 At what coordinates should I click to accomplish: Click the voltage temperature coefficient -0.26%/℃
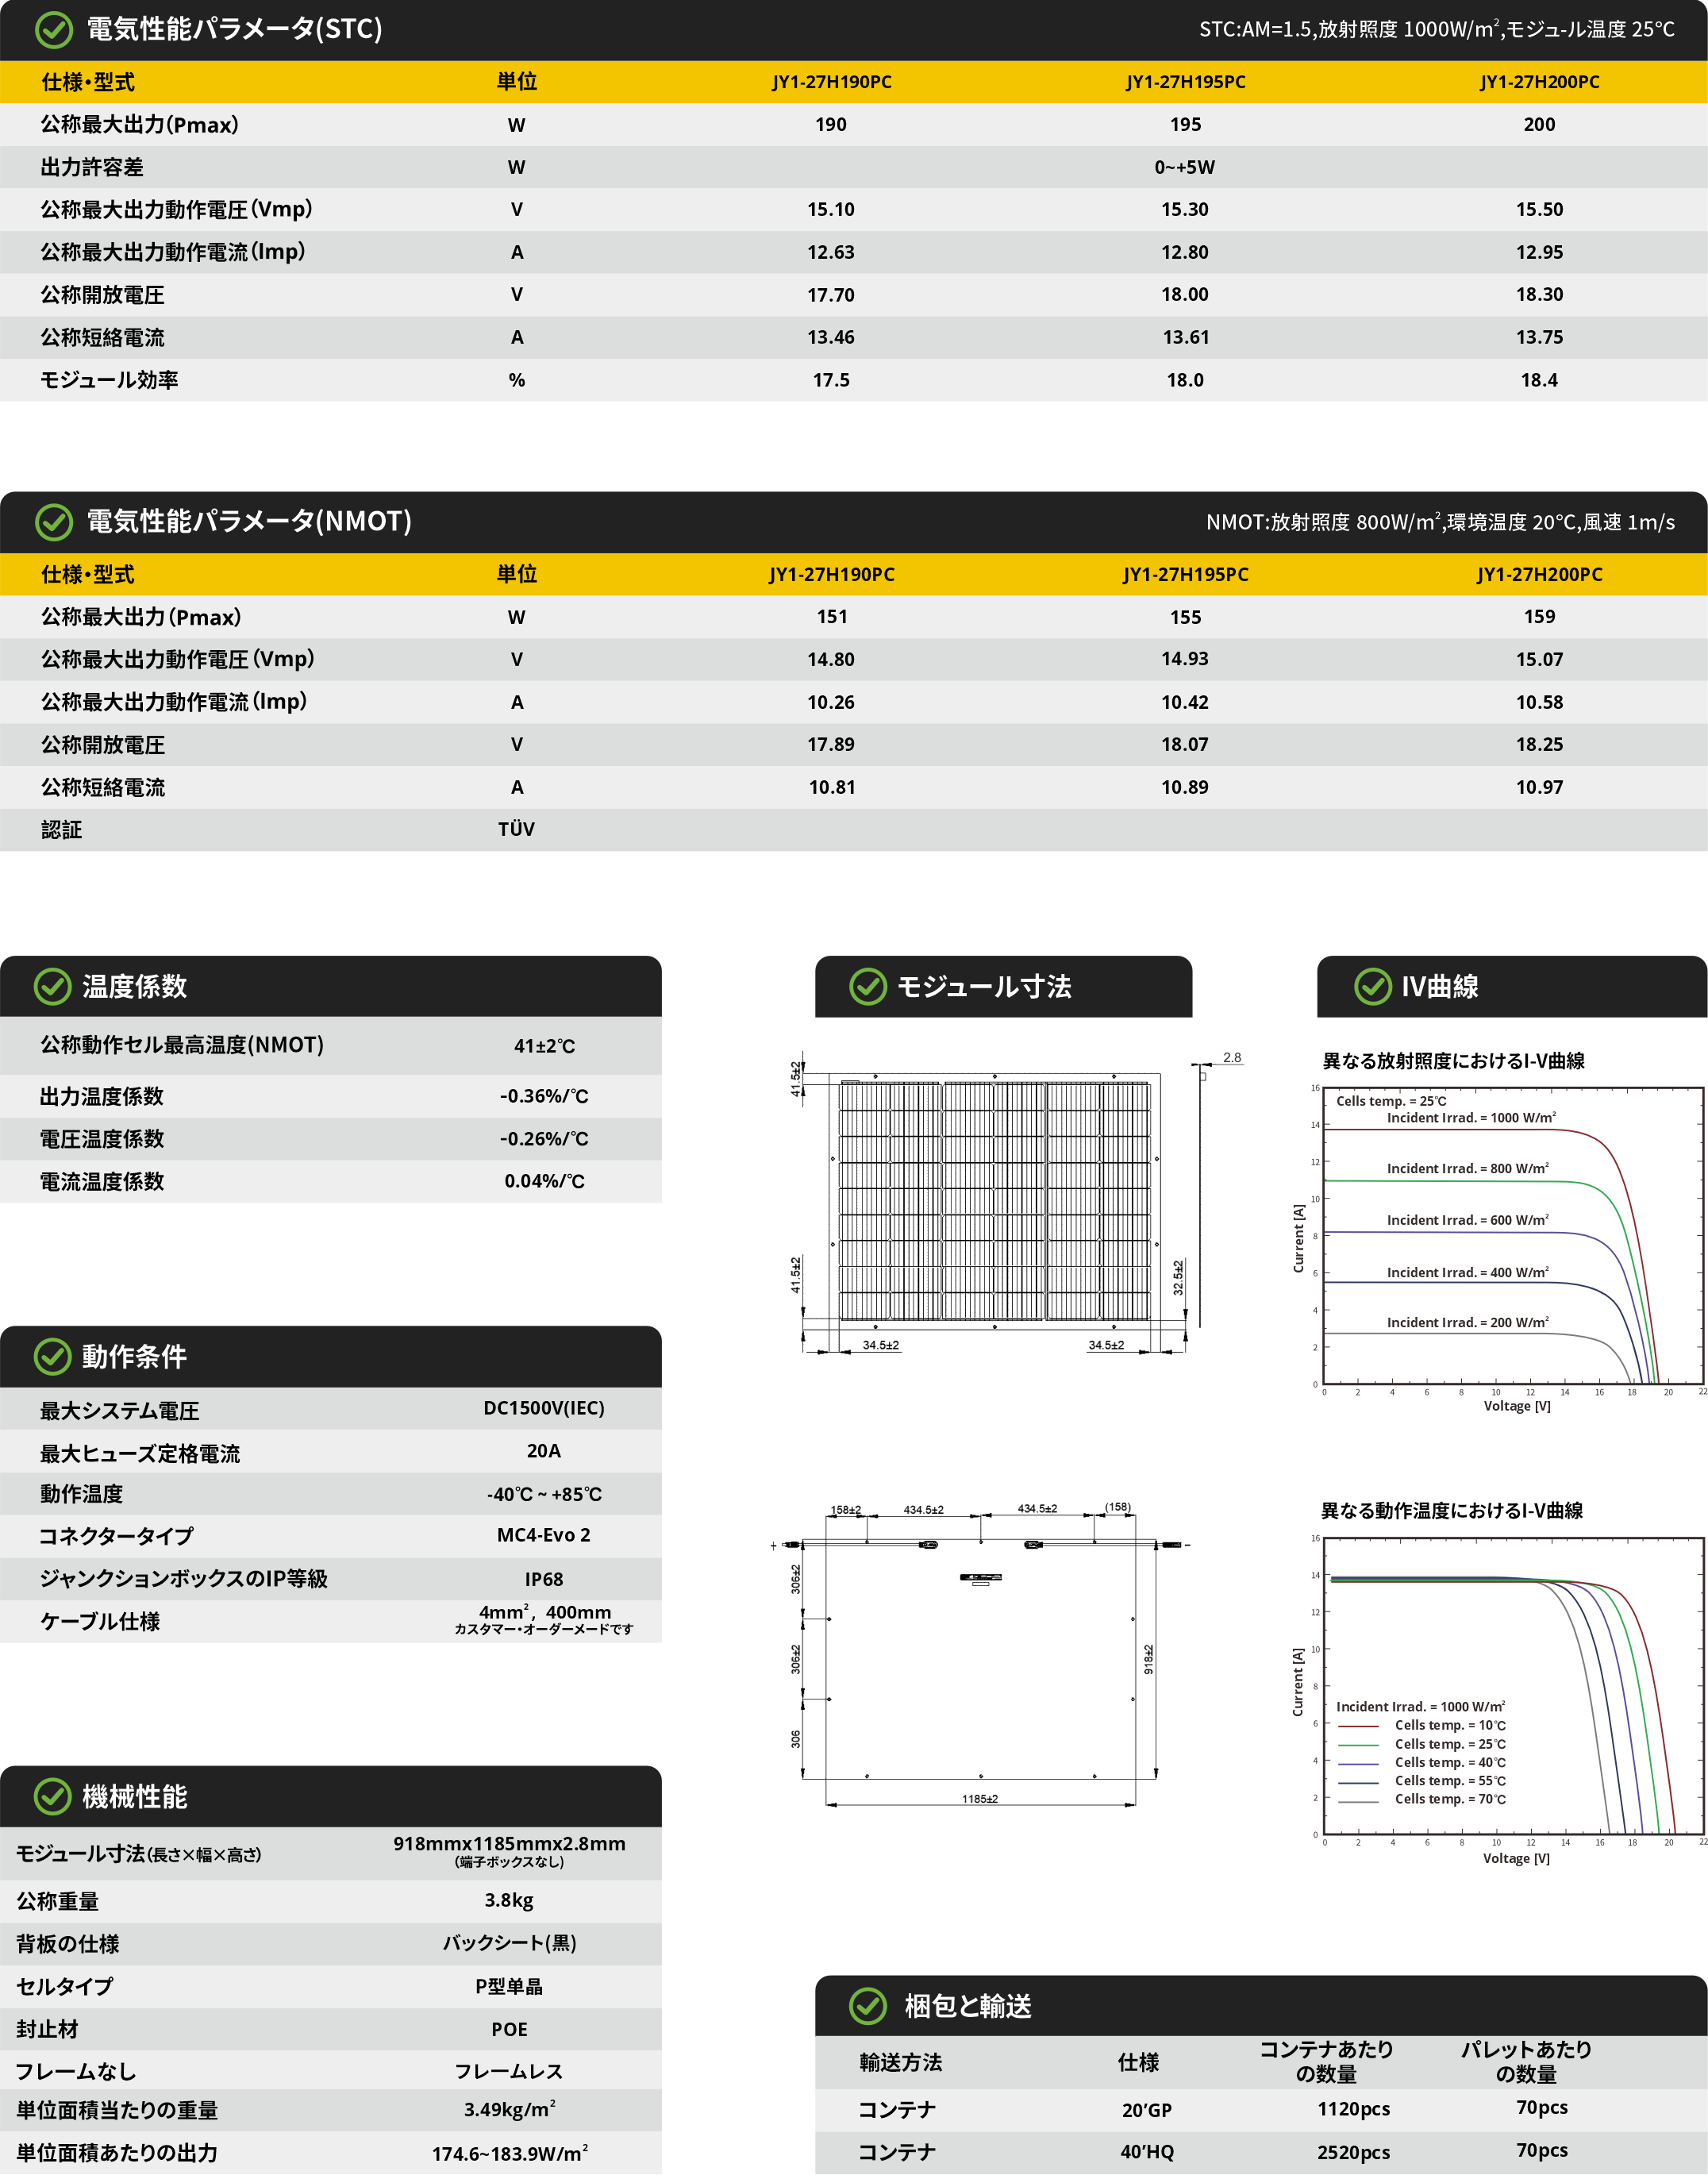[544, 1139]
